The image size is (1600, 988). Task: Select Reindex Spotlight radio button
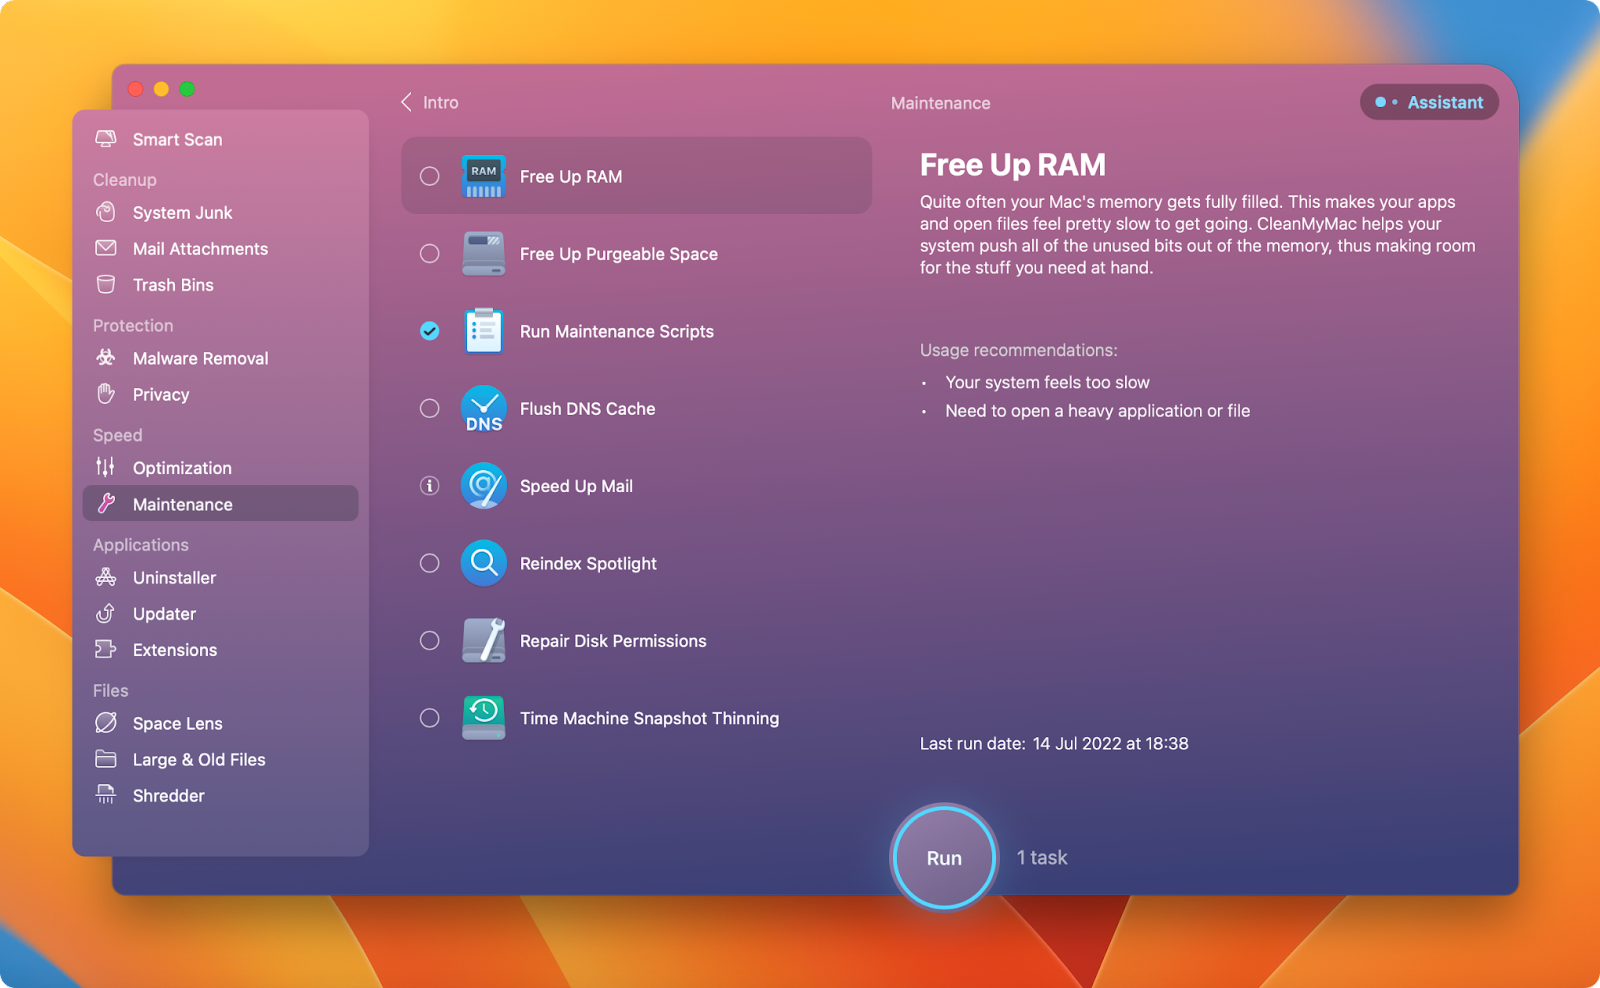(429, 563)
